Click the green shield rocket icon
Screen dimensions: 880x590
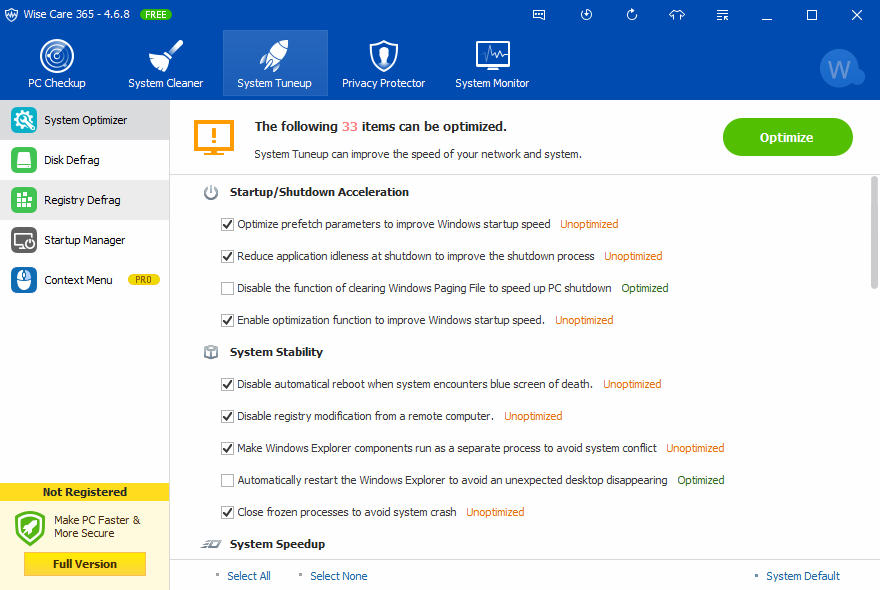[x=30, y=528]
